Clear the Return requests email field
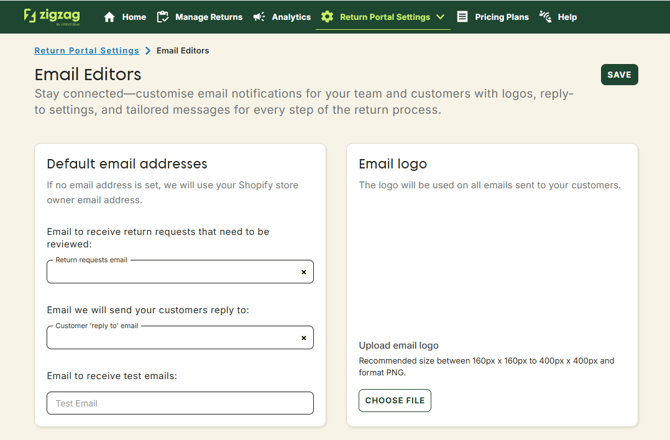This screenshot has height=440, width=670. pyautogui.click(x=304, y=272)
